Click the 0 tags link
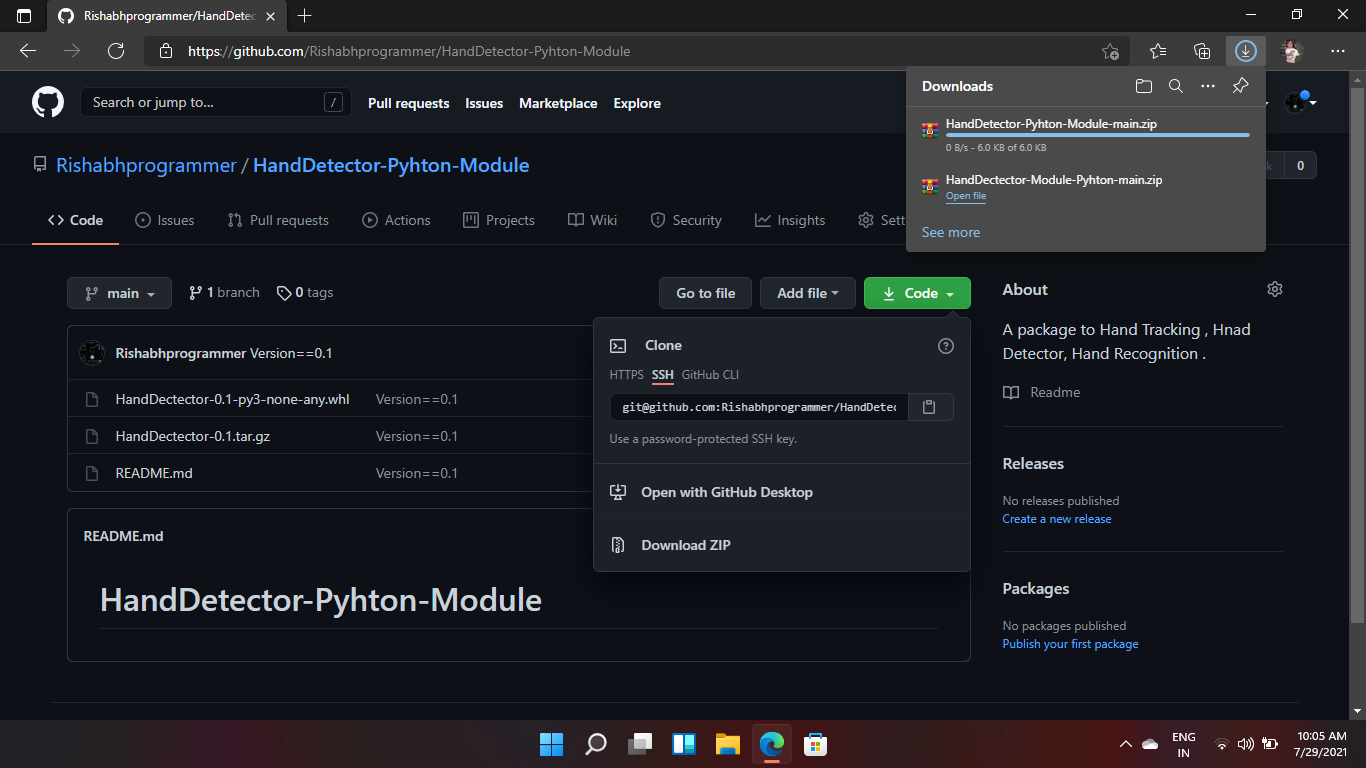1366x768 pixels. (x=305, y=293)
